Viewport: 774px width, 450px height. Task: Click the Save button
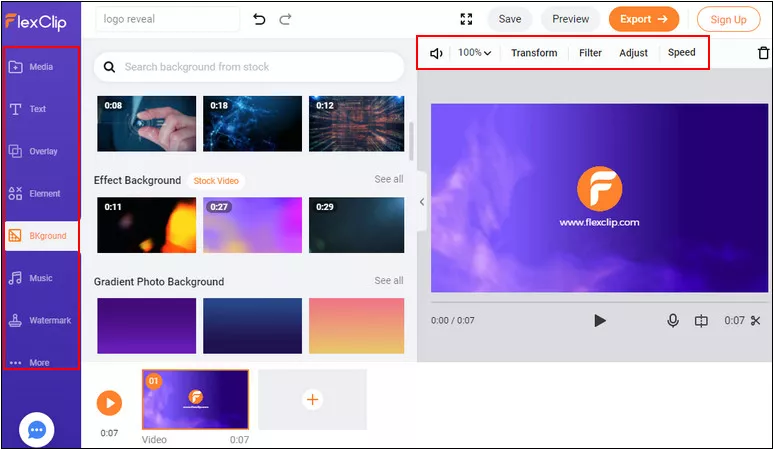pos(510,19)
